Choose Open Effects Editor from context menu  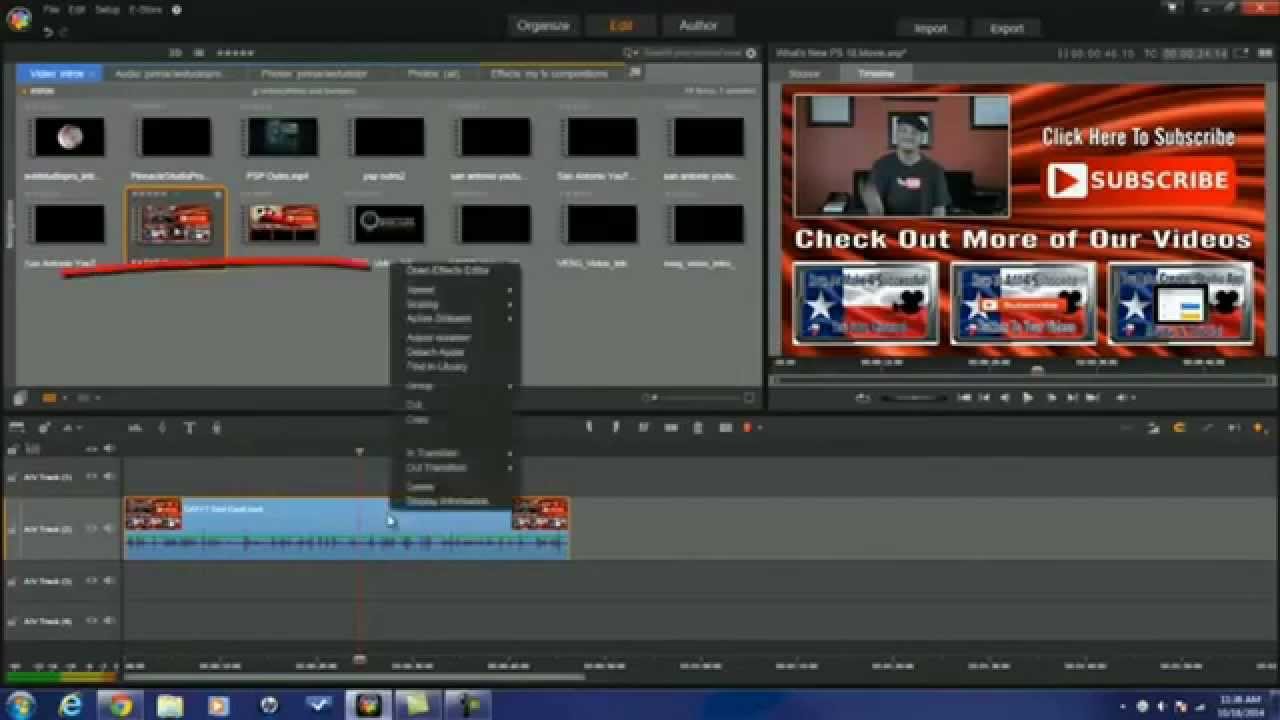tap(447, 270)
